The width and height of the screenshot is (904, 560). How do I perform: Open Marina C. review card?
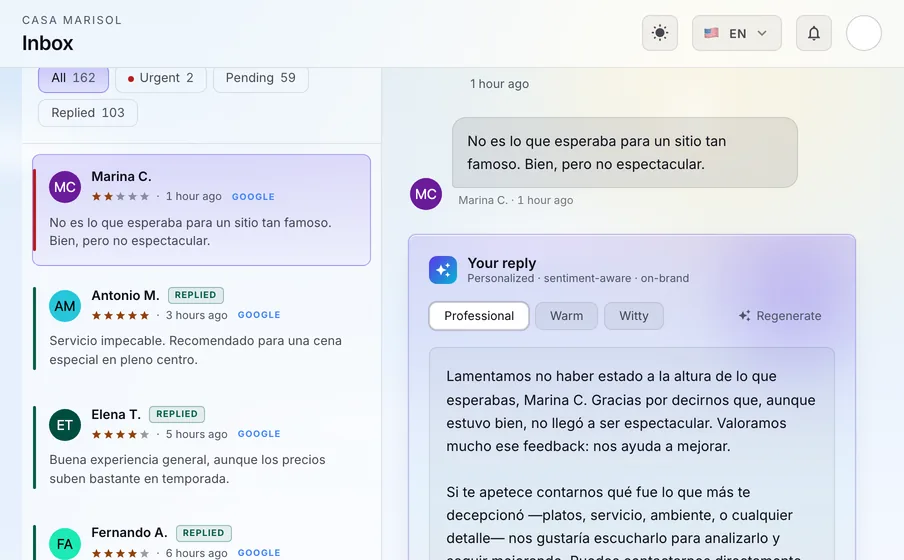pyautogui.click(x=201, y=210)
